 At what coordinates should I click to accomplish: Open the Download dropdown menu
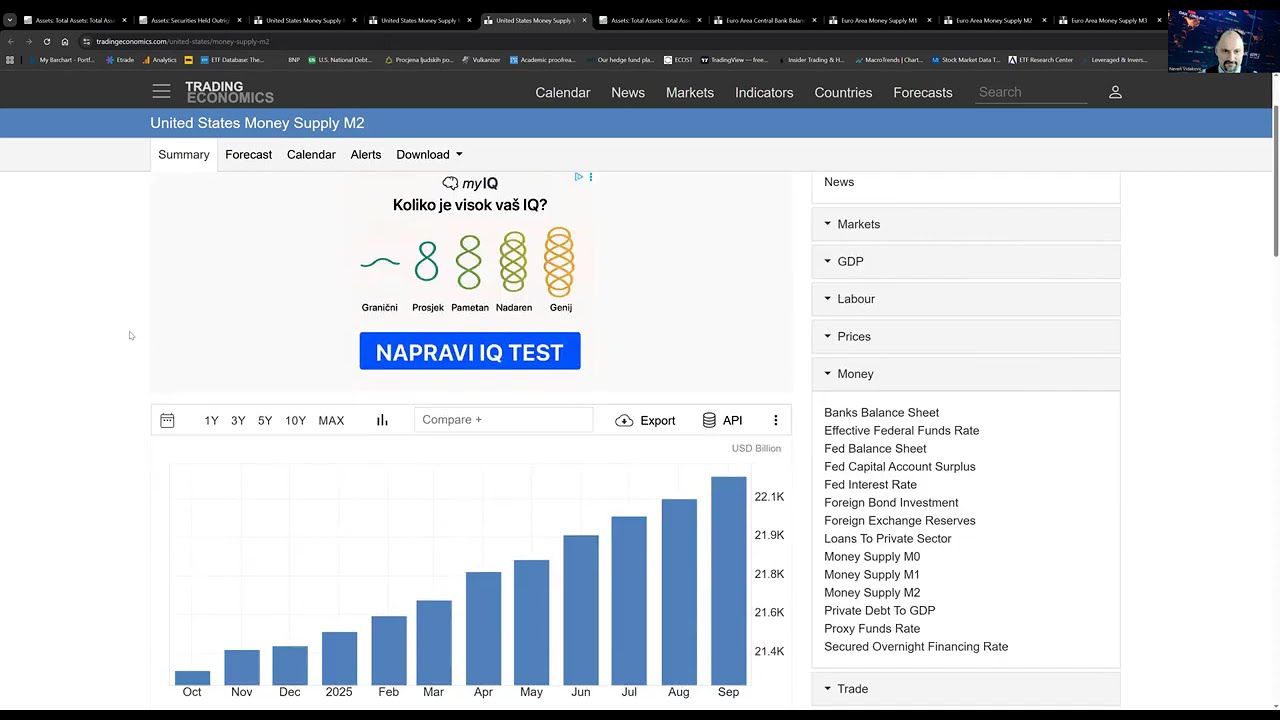coord(429,155)
